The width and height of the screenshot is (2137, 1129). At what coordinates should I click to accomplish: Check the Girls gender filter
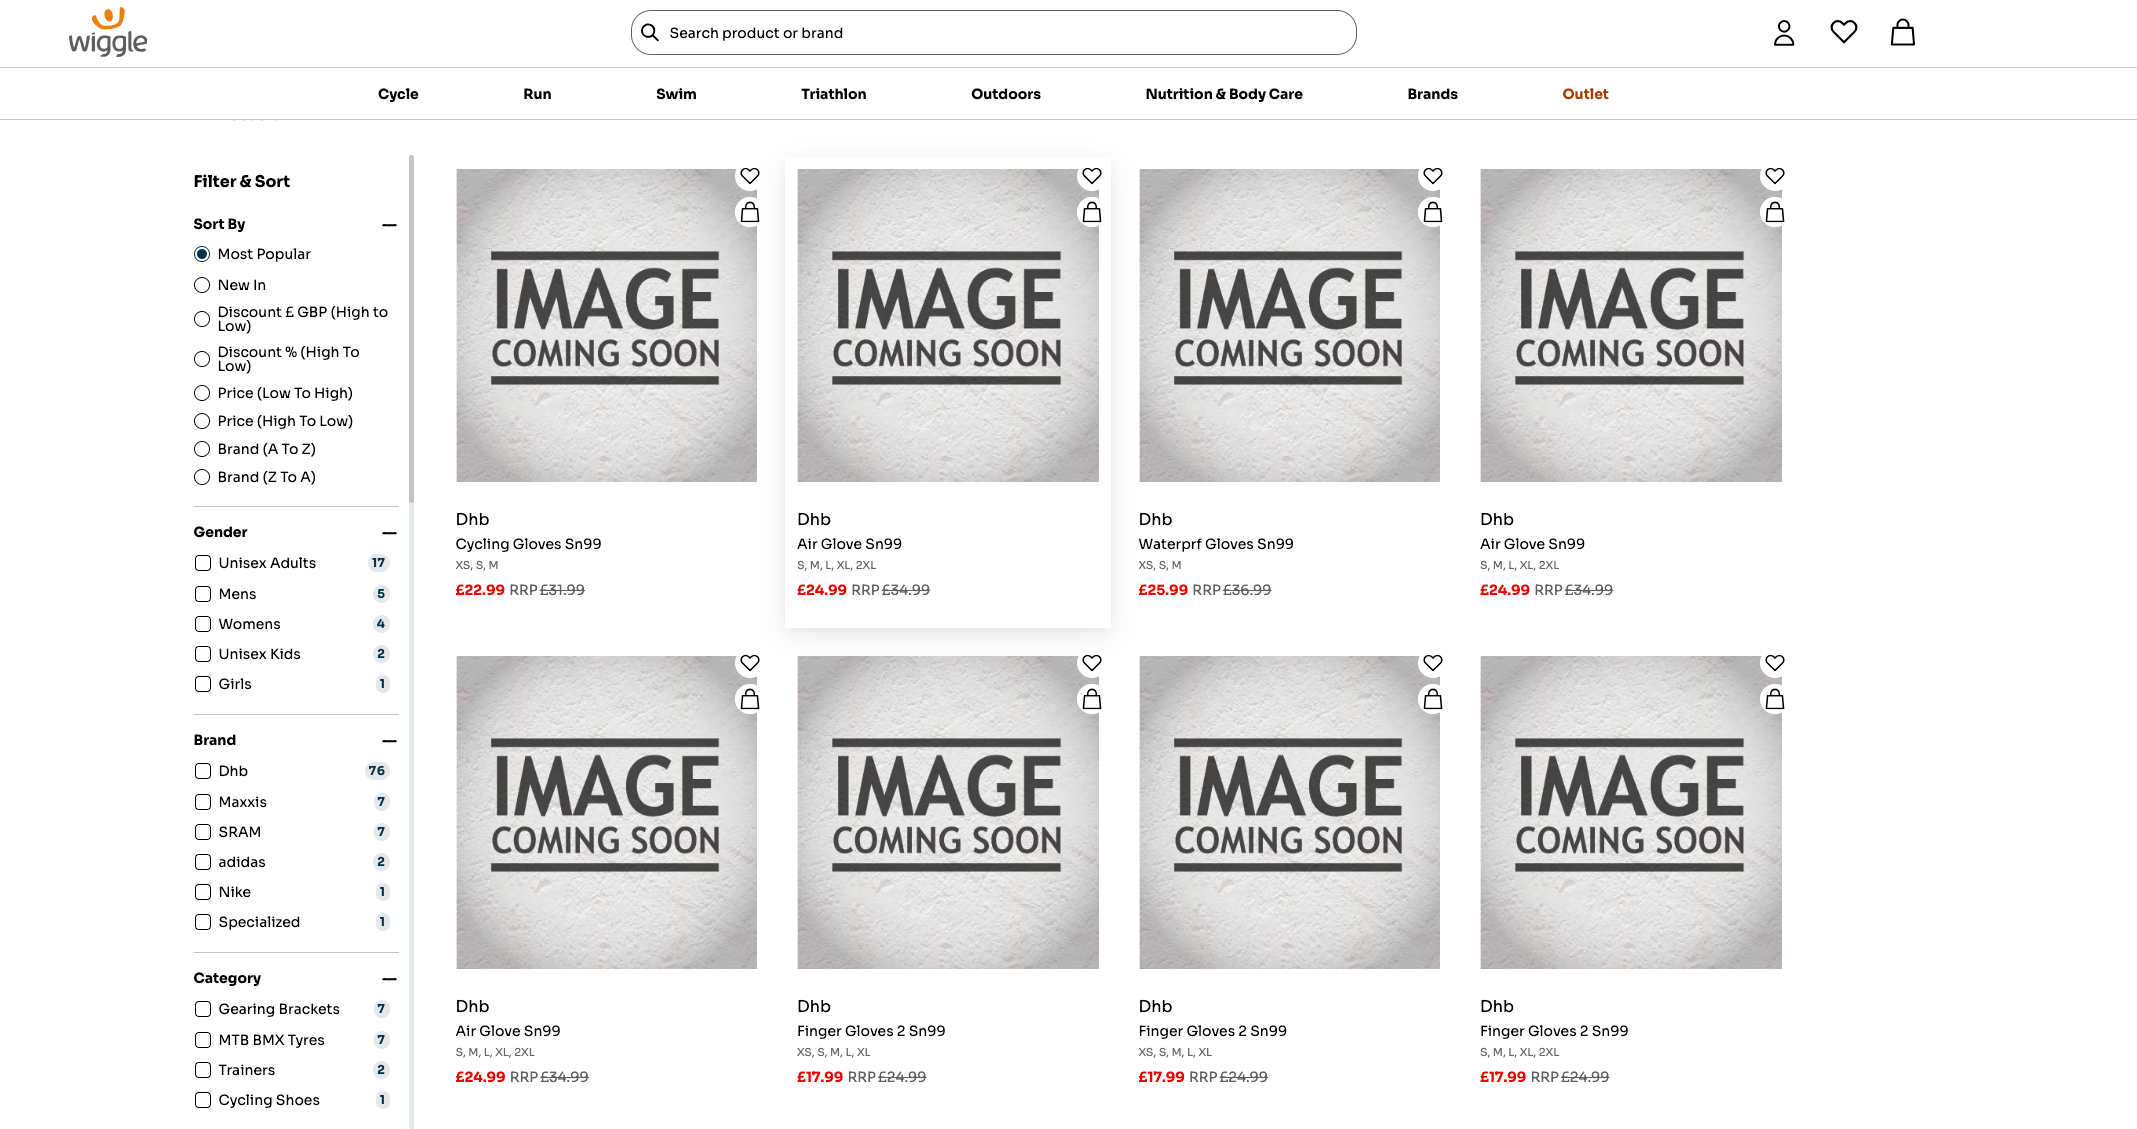coord(203,684)
